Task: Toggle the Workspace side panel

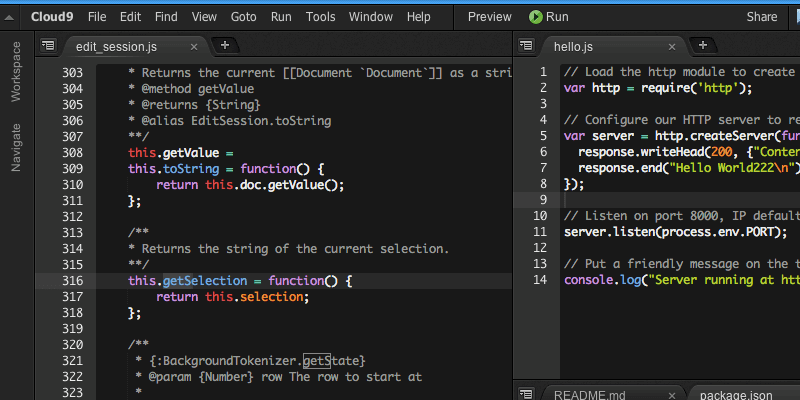Action: tap(16, 72)
